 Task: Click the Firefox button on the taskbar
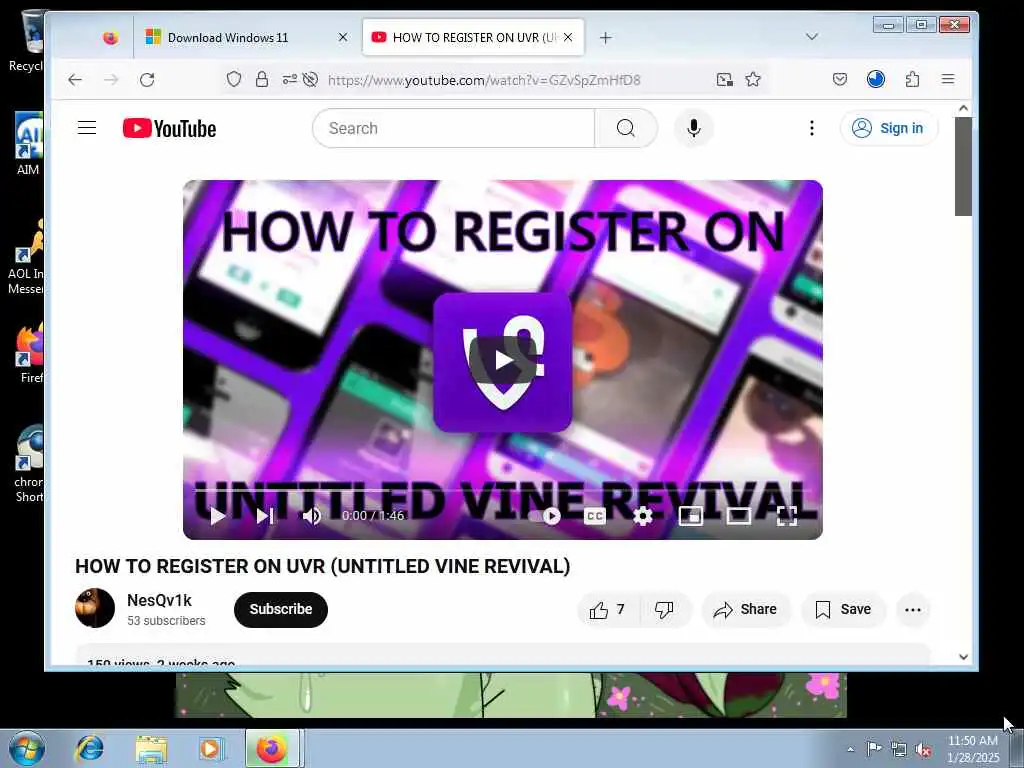(x=272, y=748)
